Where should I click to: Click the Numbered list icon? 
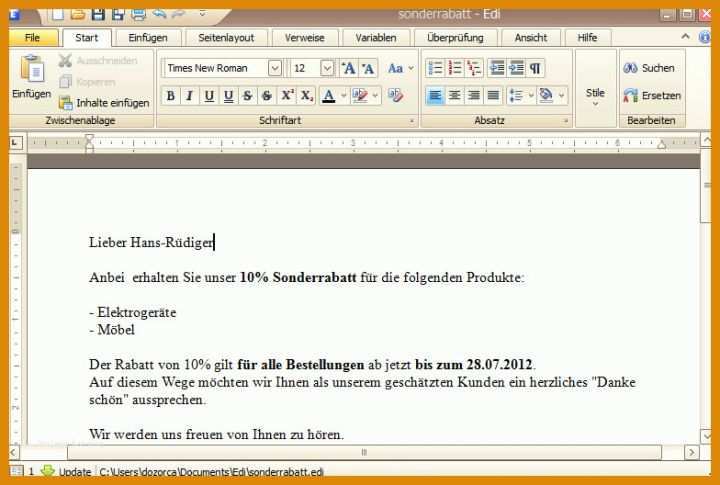[x=455, y=68]
